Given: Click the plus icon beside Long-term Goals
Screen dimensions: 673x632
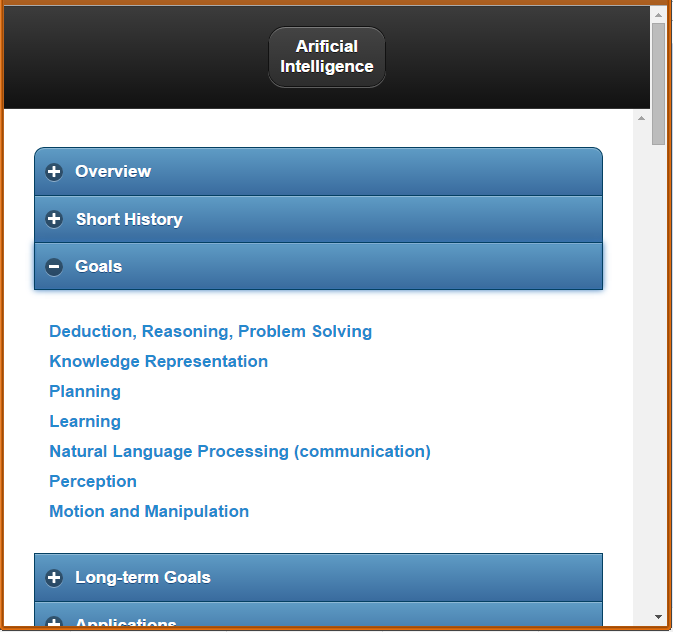Looking at the screenshot, I should (54, 577).
